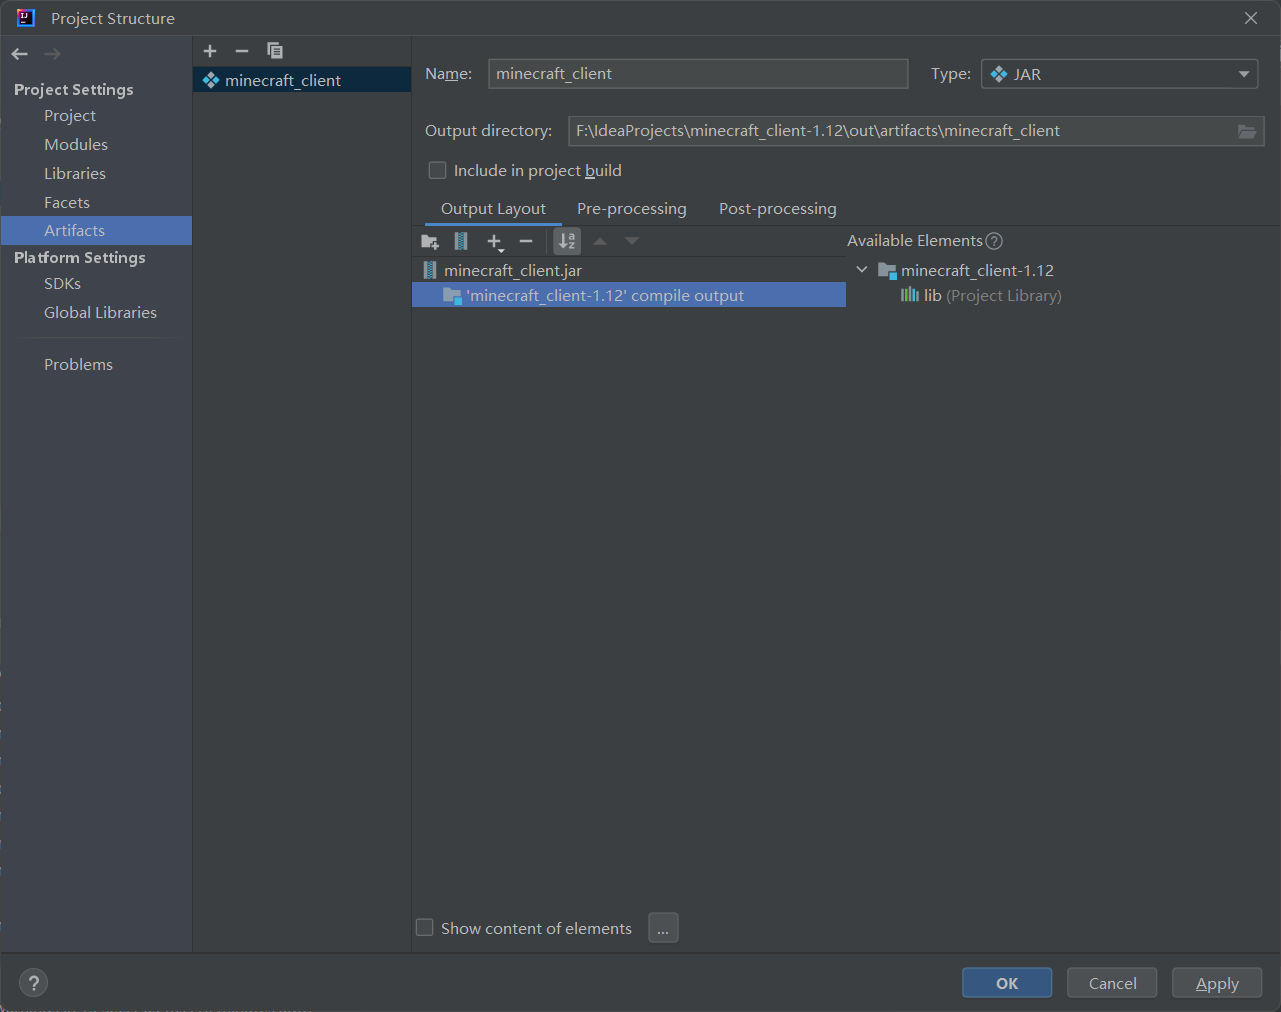The width and height of the screenshot is (1281, 1012).
Task: Click the Apply button
Action: pos(1217,983)
